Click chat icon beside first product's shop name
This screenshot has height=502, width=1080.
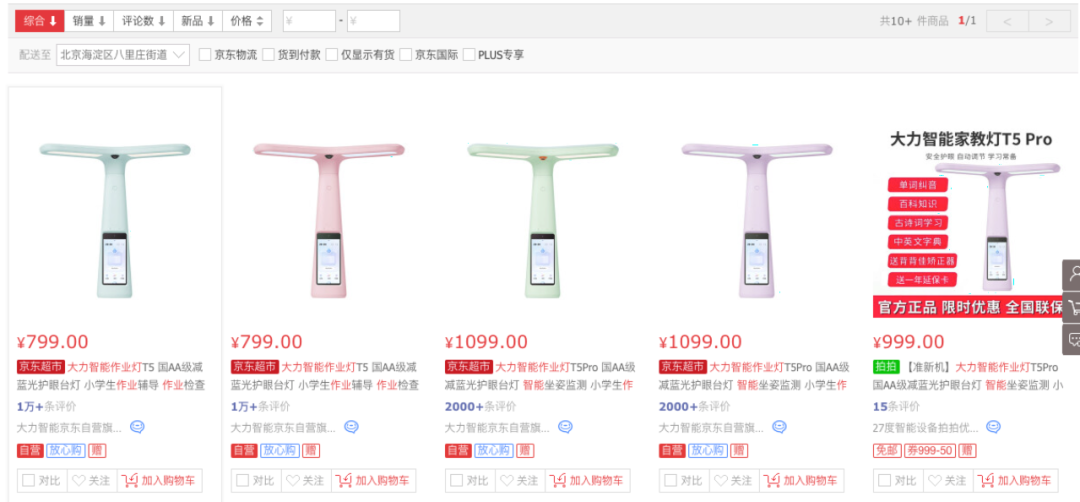point(137,428)
